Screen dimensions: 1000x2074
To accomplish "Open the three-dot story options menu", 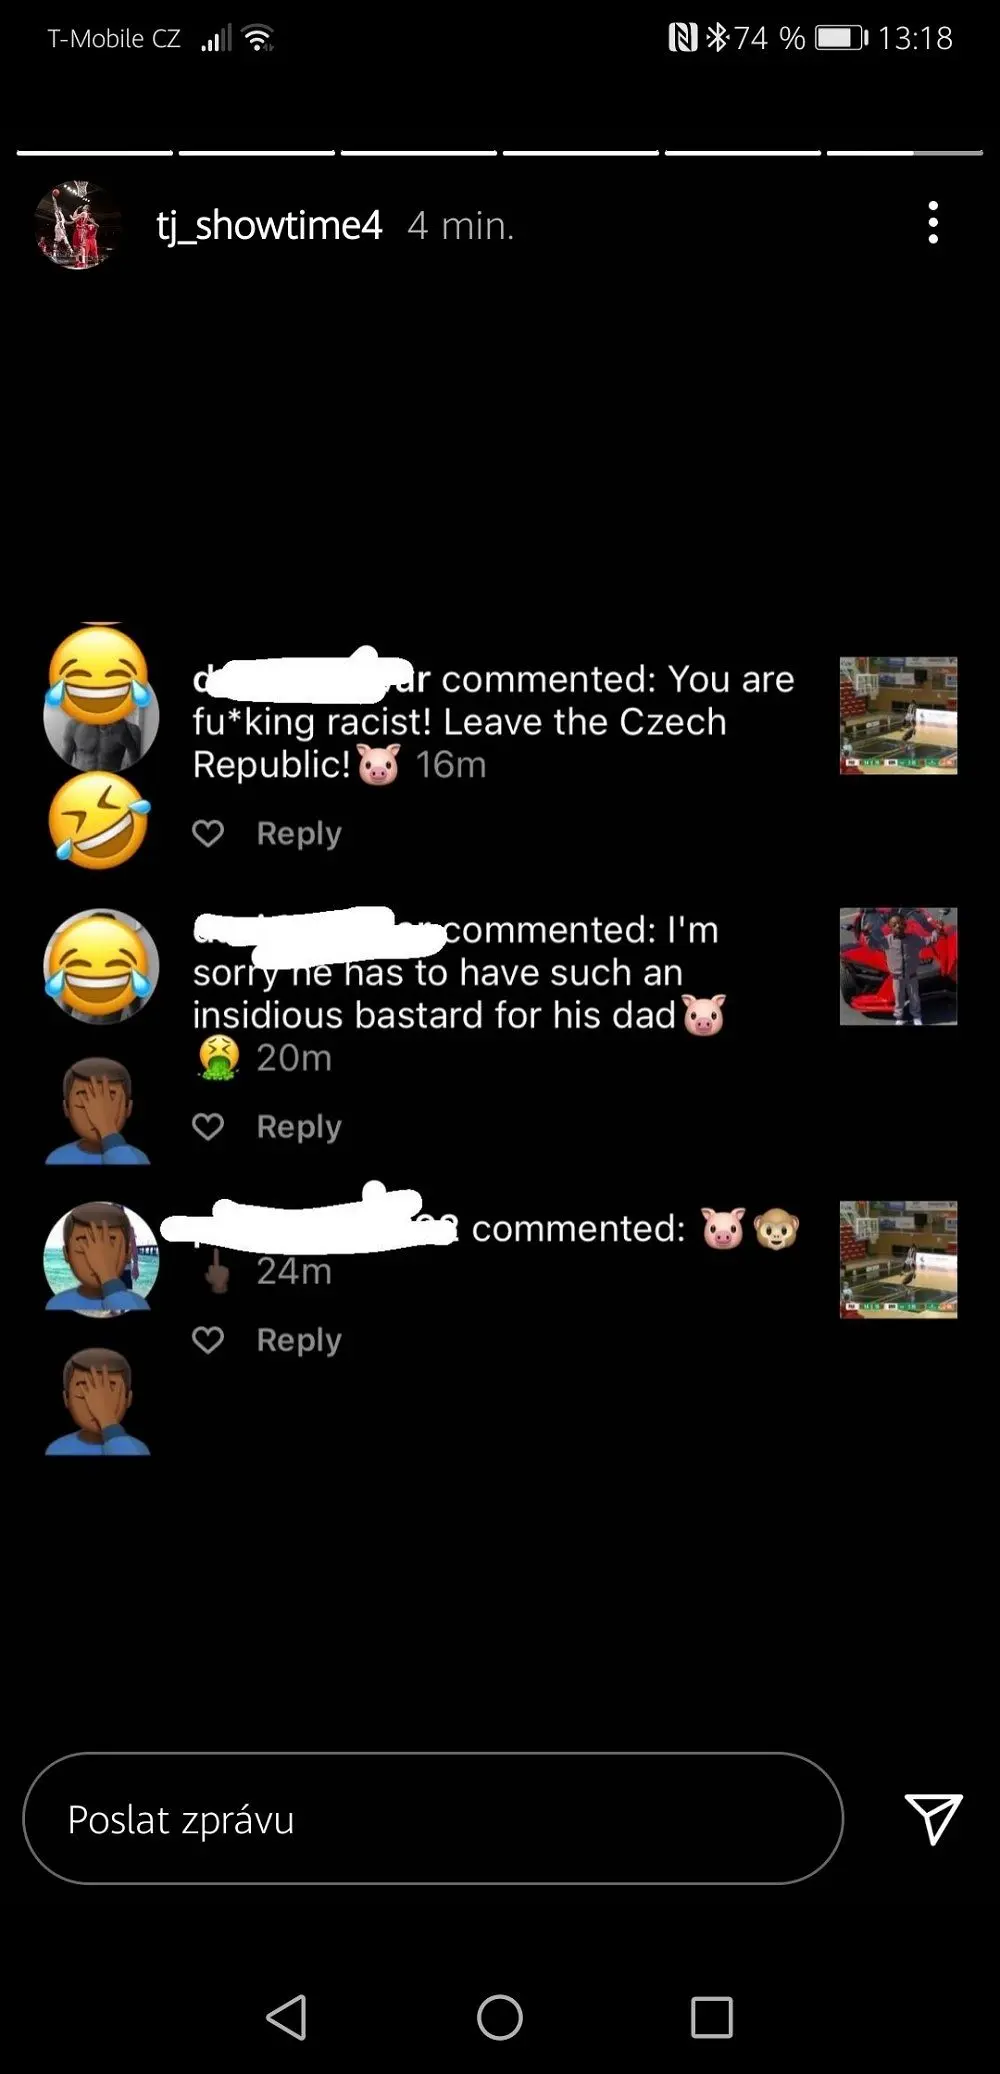I will click(933, 223).
